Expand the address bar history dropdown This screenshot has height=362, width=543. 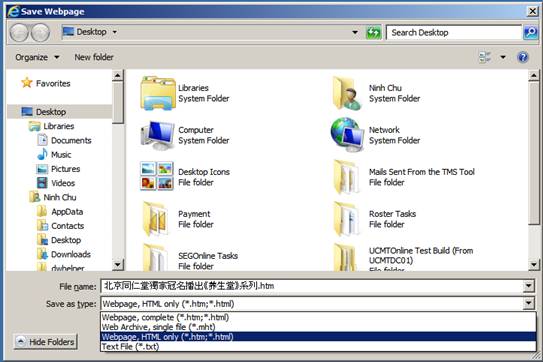pos(355,33)
